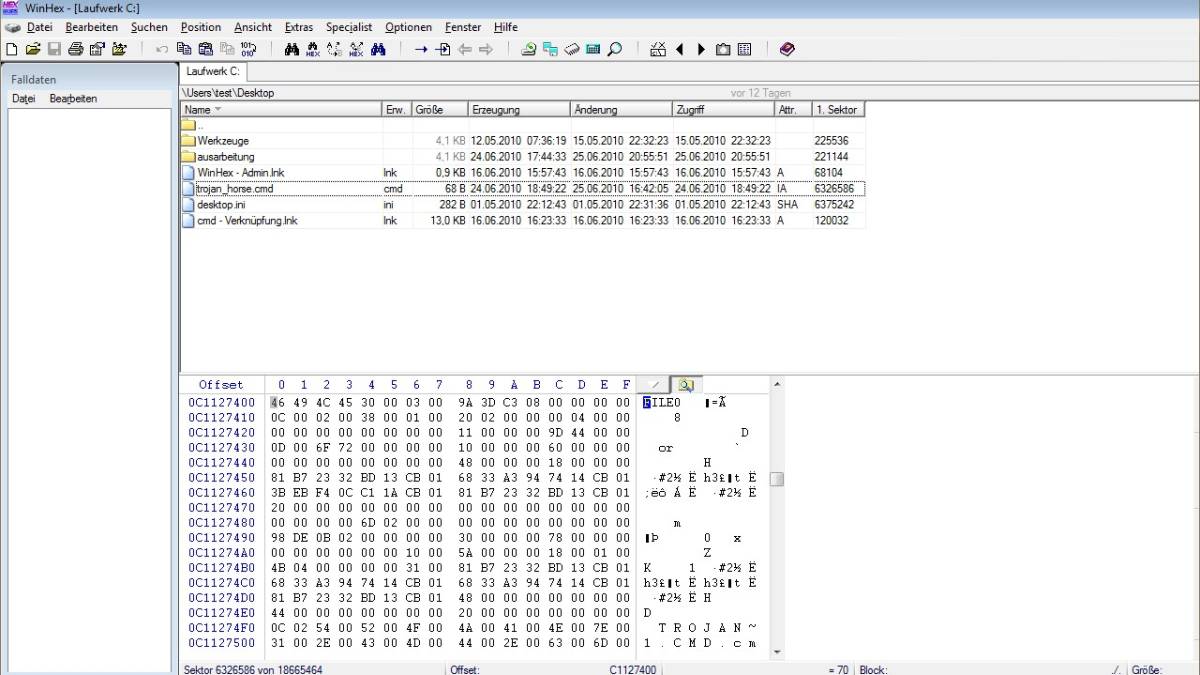Open the Bearbeiten menu in the menu bar
Viewport: 1200px width, 675px height.
click(x=91, y=27)
